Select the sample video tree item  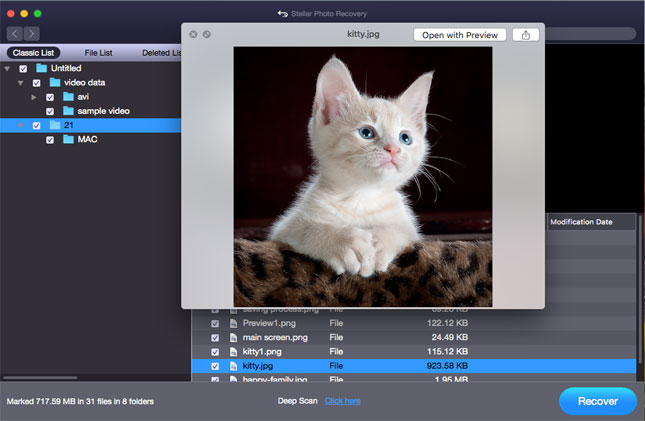coord(103,111)
